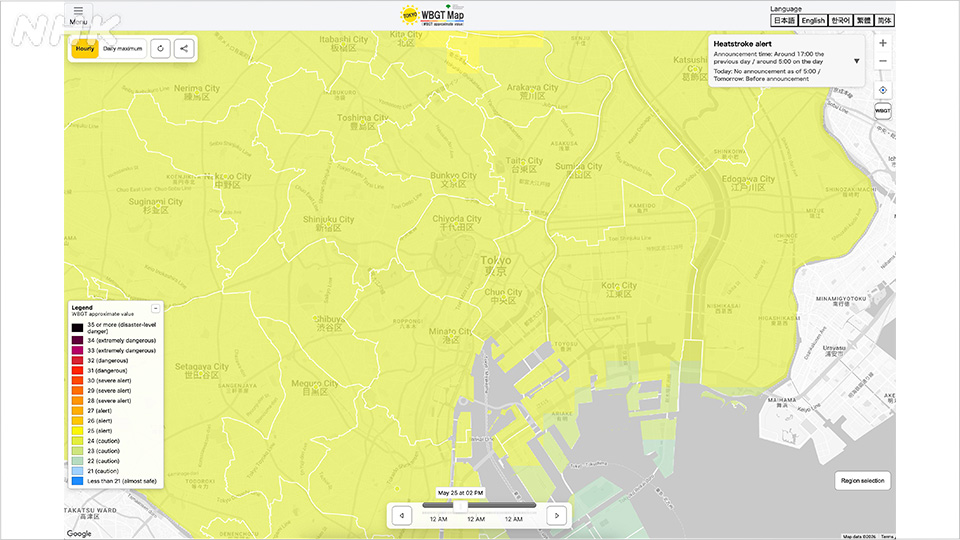Collapse the Legend panel

click(x=156, y=308)
